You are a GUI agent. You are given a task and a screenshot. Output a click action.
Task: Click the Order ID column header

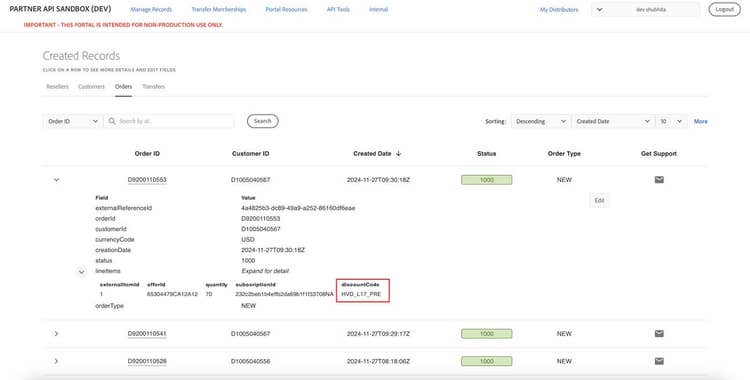[x=147, y=154]
